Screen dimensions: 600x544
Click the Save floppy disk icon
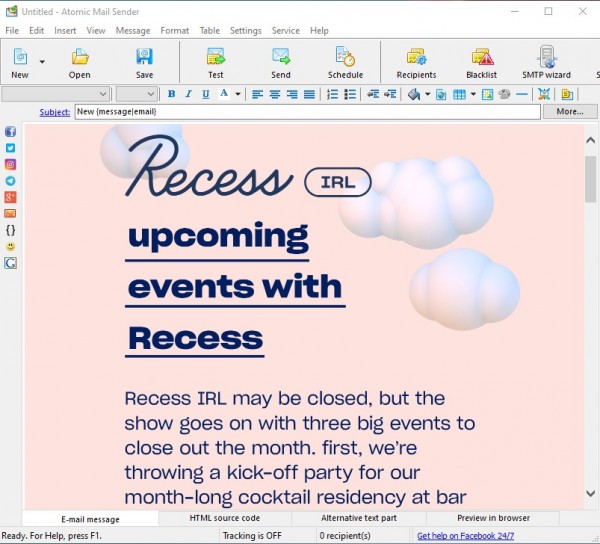144,57
